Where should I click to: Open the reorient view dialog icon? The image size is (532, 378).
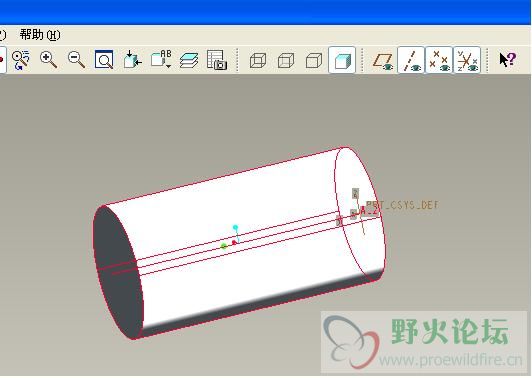pos(132,60)
